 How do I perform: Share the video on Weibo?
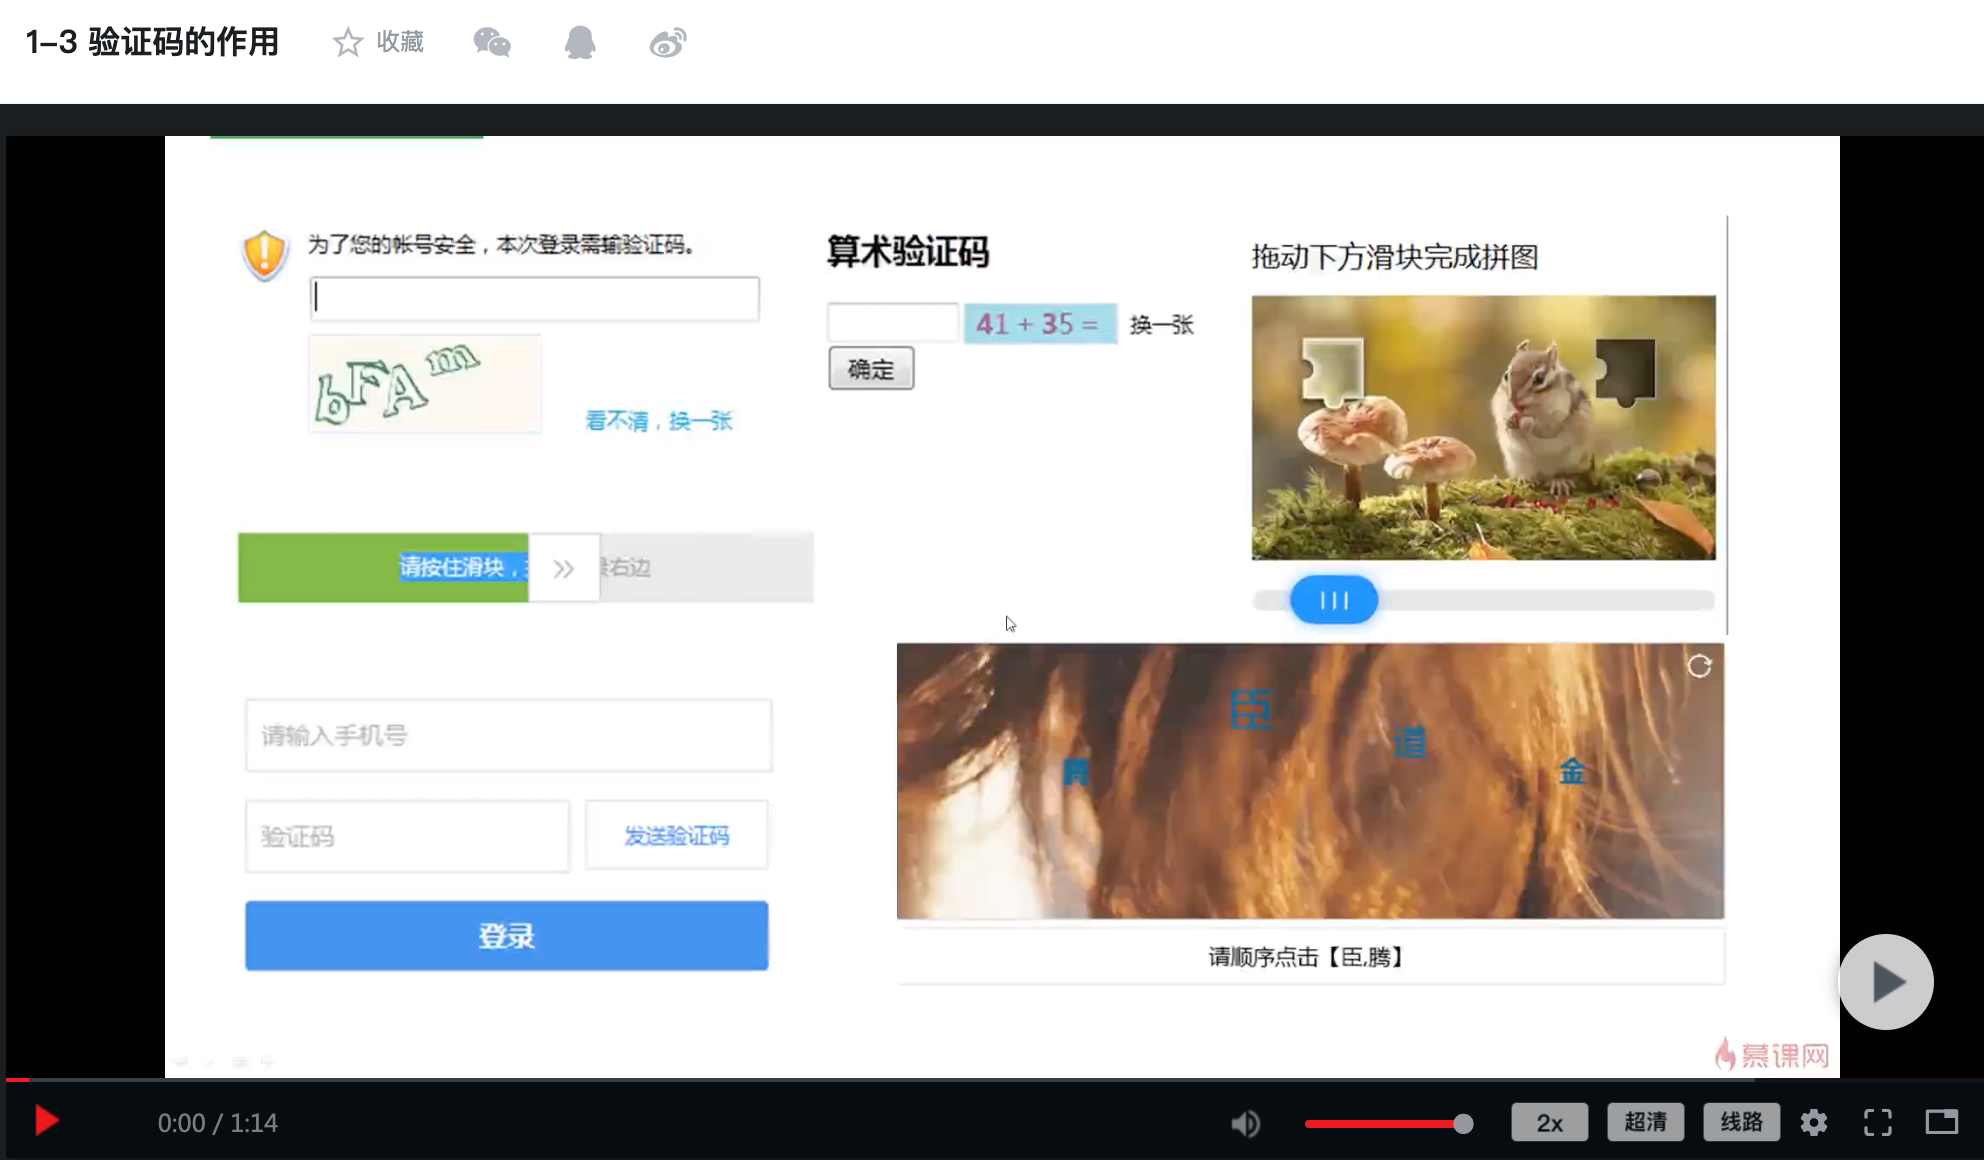point(666,42)
